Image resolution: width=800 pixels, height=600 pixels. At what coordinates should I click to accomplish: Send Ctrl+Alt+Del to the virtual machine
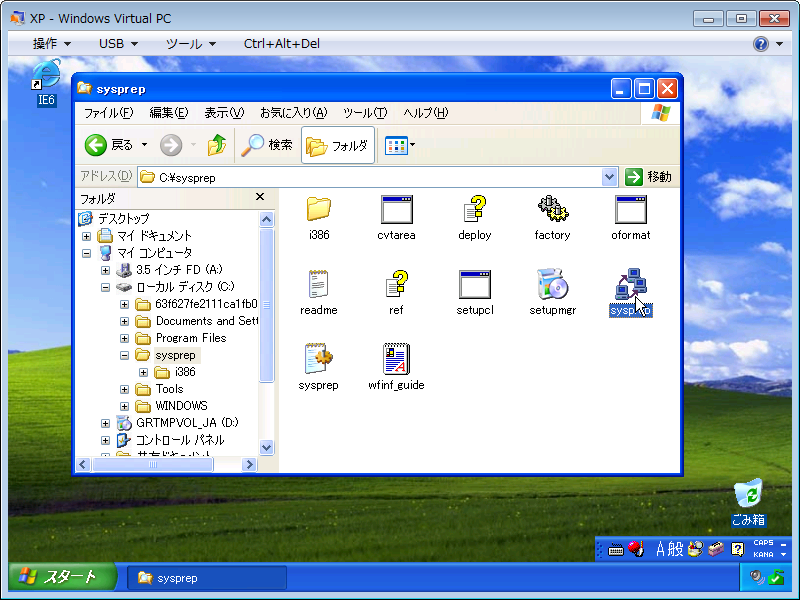point(282,44)
